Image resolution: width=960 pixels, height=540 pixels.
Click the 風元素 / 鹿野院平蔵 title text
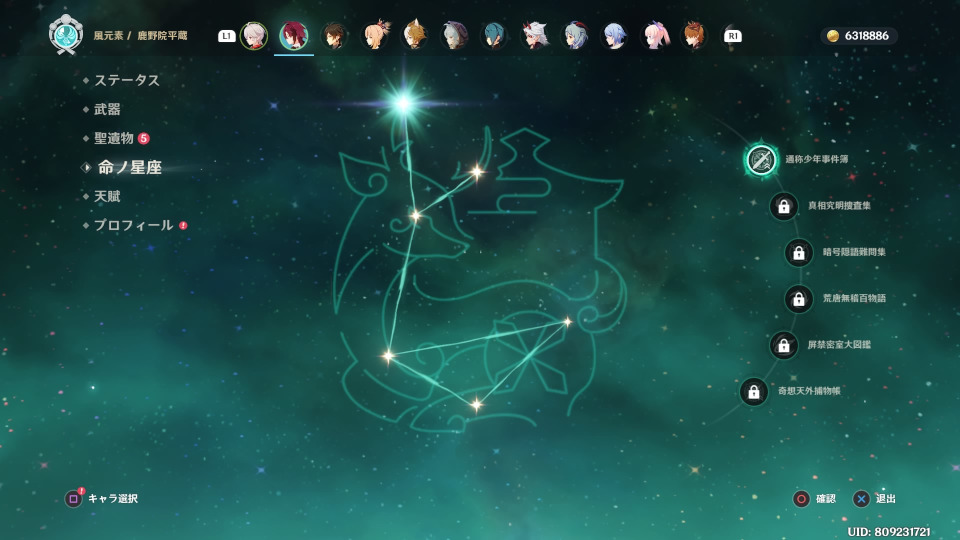tap(140, 36)
